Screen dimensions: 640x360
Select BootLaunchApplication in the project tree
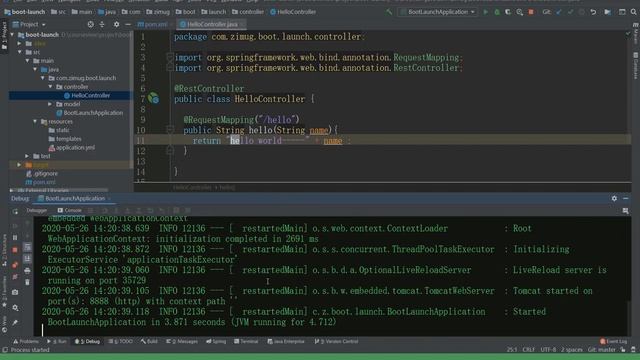tap(89, 113)
